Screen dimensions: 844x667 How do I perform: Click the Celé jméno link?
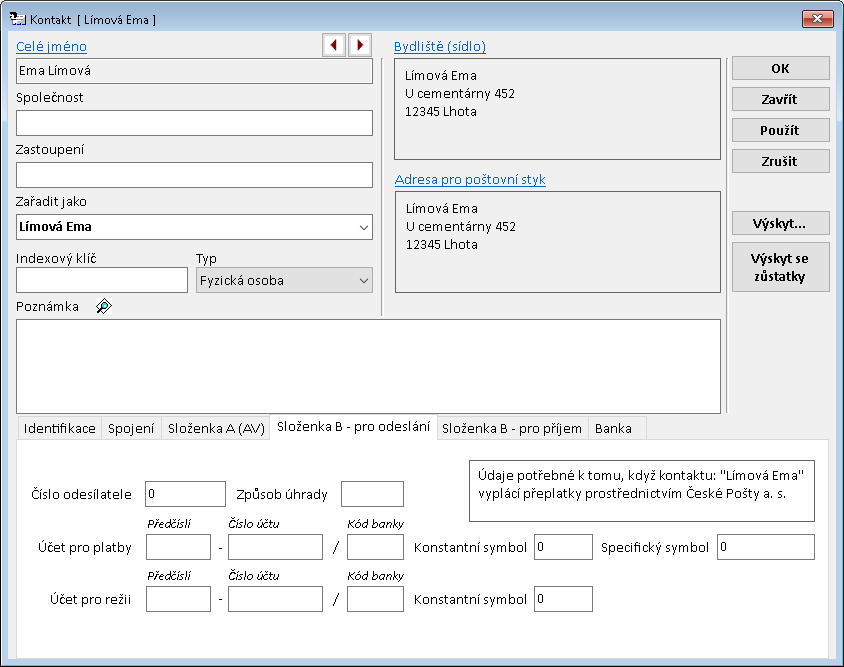click(51, 46)
